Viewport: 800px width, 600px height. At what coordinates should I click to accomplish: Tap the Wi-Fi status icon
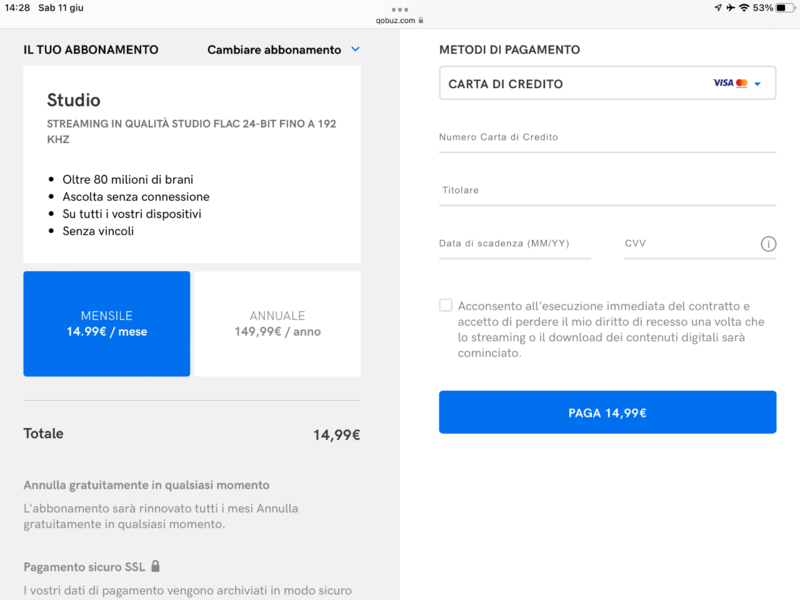[x=744, y=8]
